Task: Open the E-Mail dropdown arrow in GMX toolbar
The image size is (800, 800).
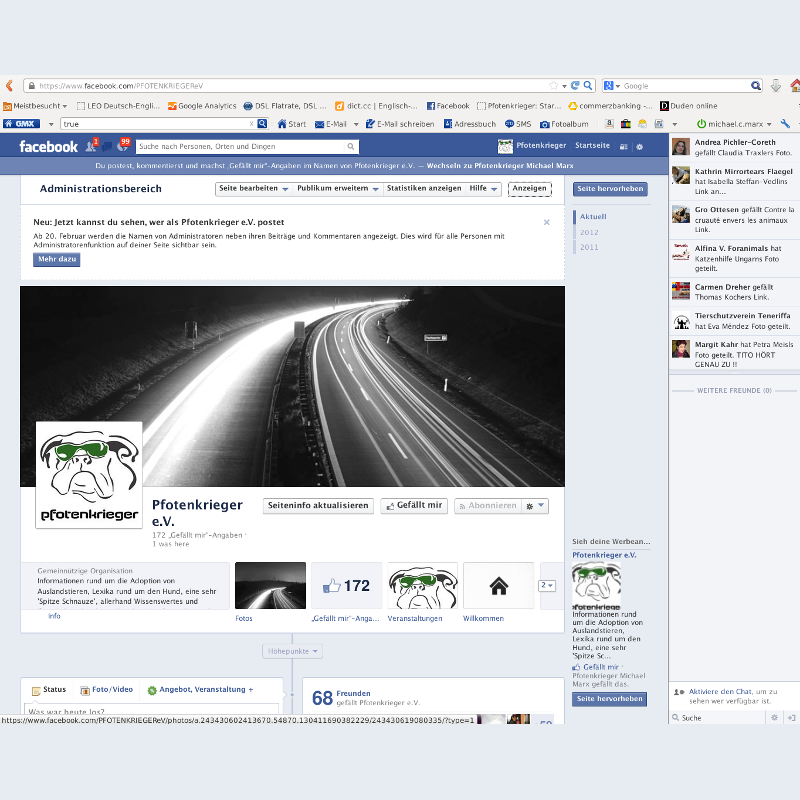Action: pos(356,124)
